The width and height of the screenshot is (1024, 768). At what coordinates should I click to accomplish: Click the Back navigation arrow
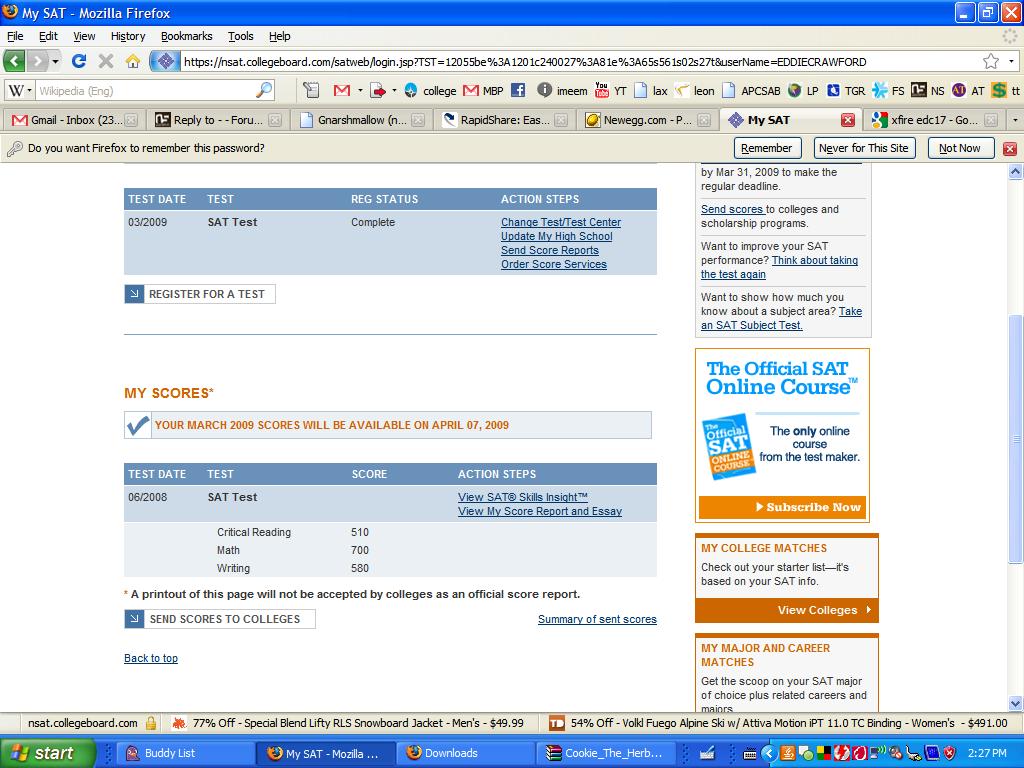pos(13,60)
